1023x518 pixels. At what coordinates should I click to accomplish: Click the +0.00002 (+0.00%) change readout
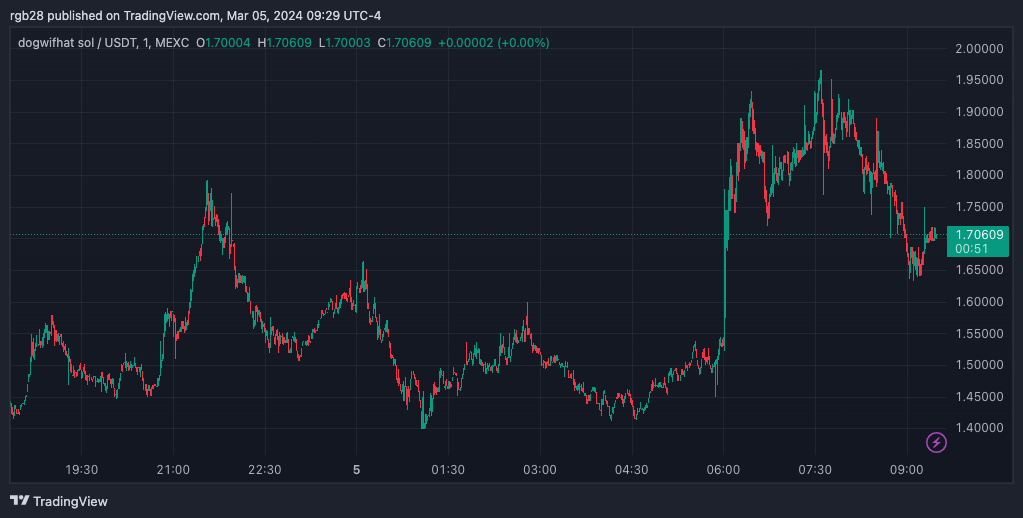click(x=494, y=43)
